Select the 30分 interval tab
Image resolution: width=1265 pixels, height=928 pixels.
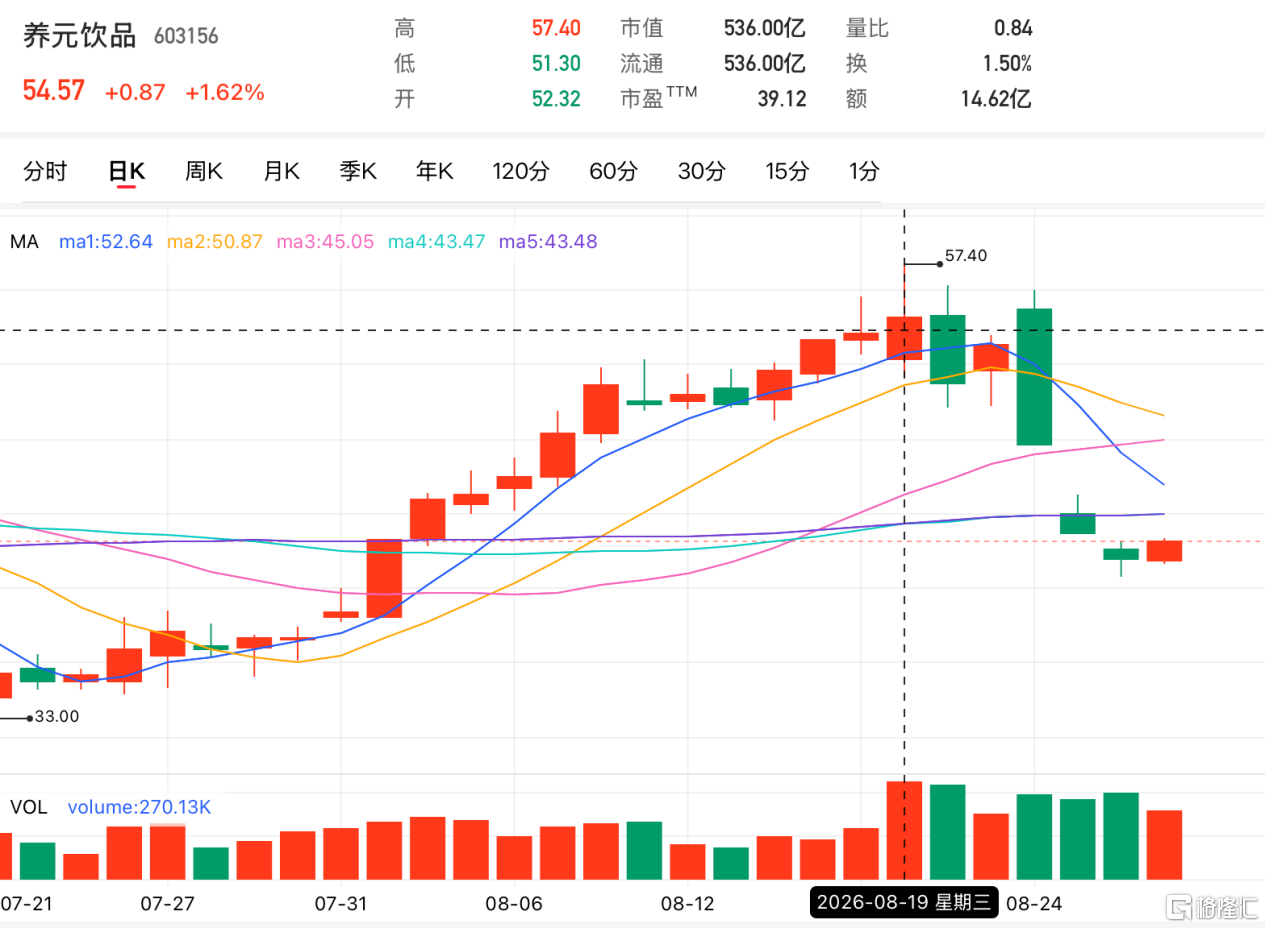(x=702, y=171)
